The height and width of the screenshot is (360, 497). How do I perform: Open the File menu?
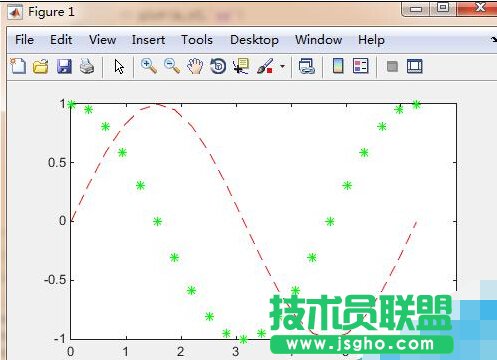click(24, 40)
